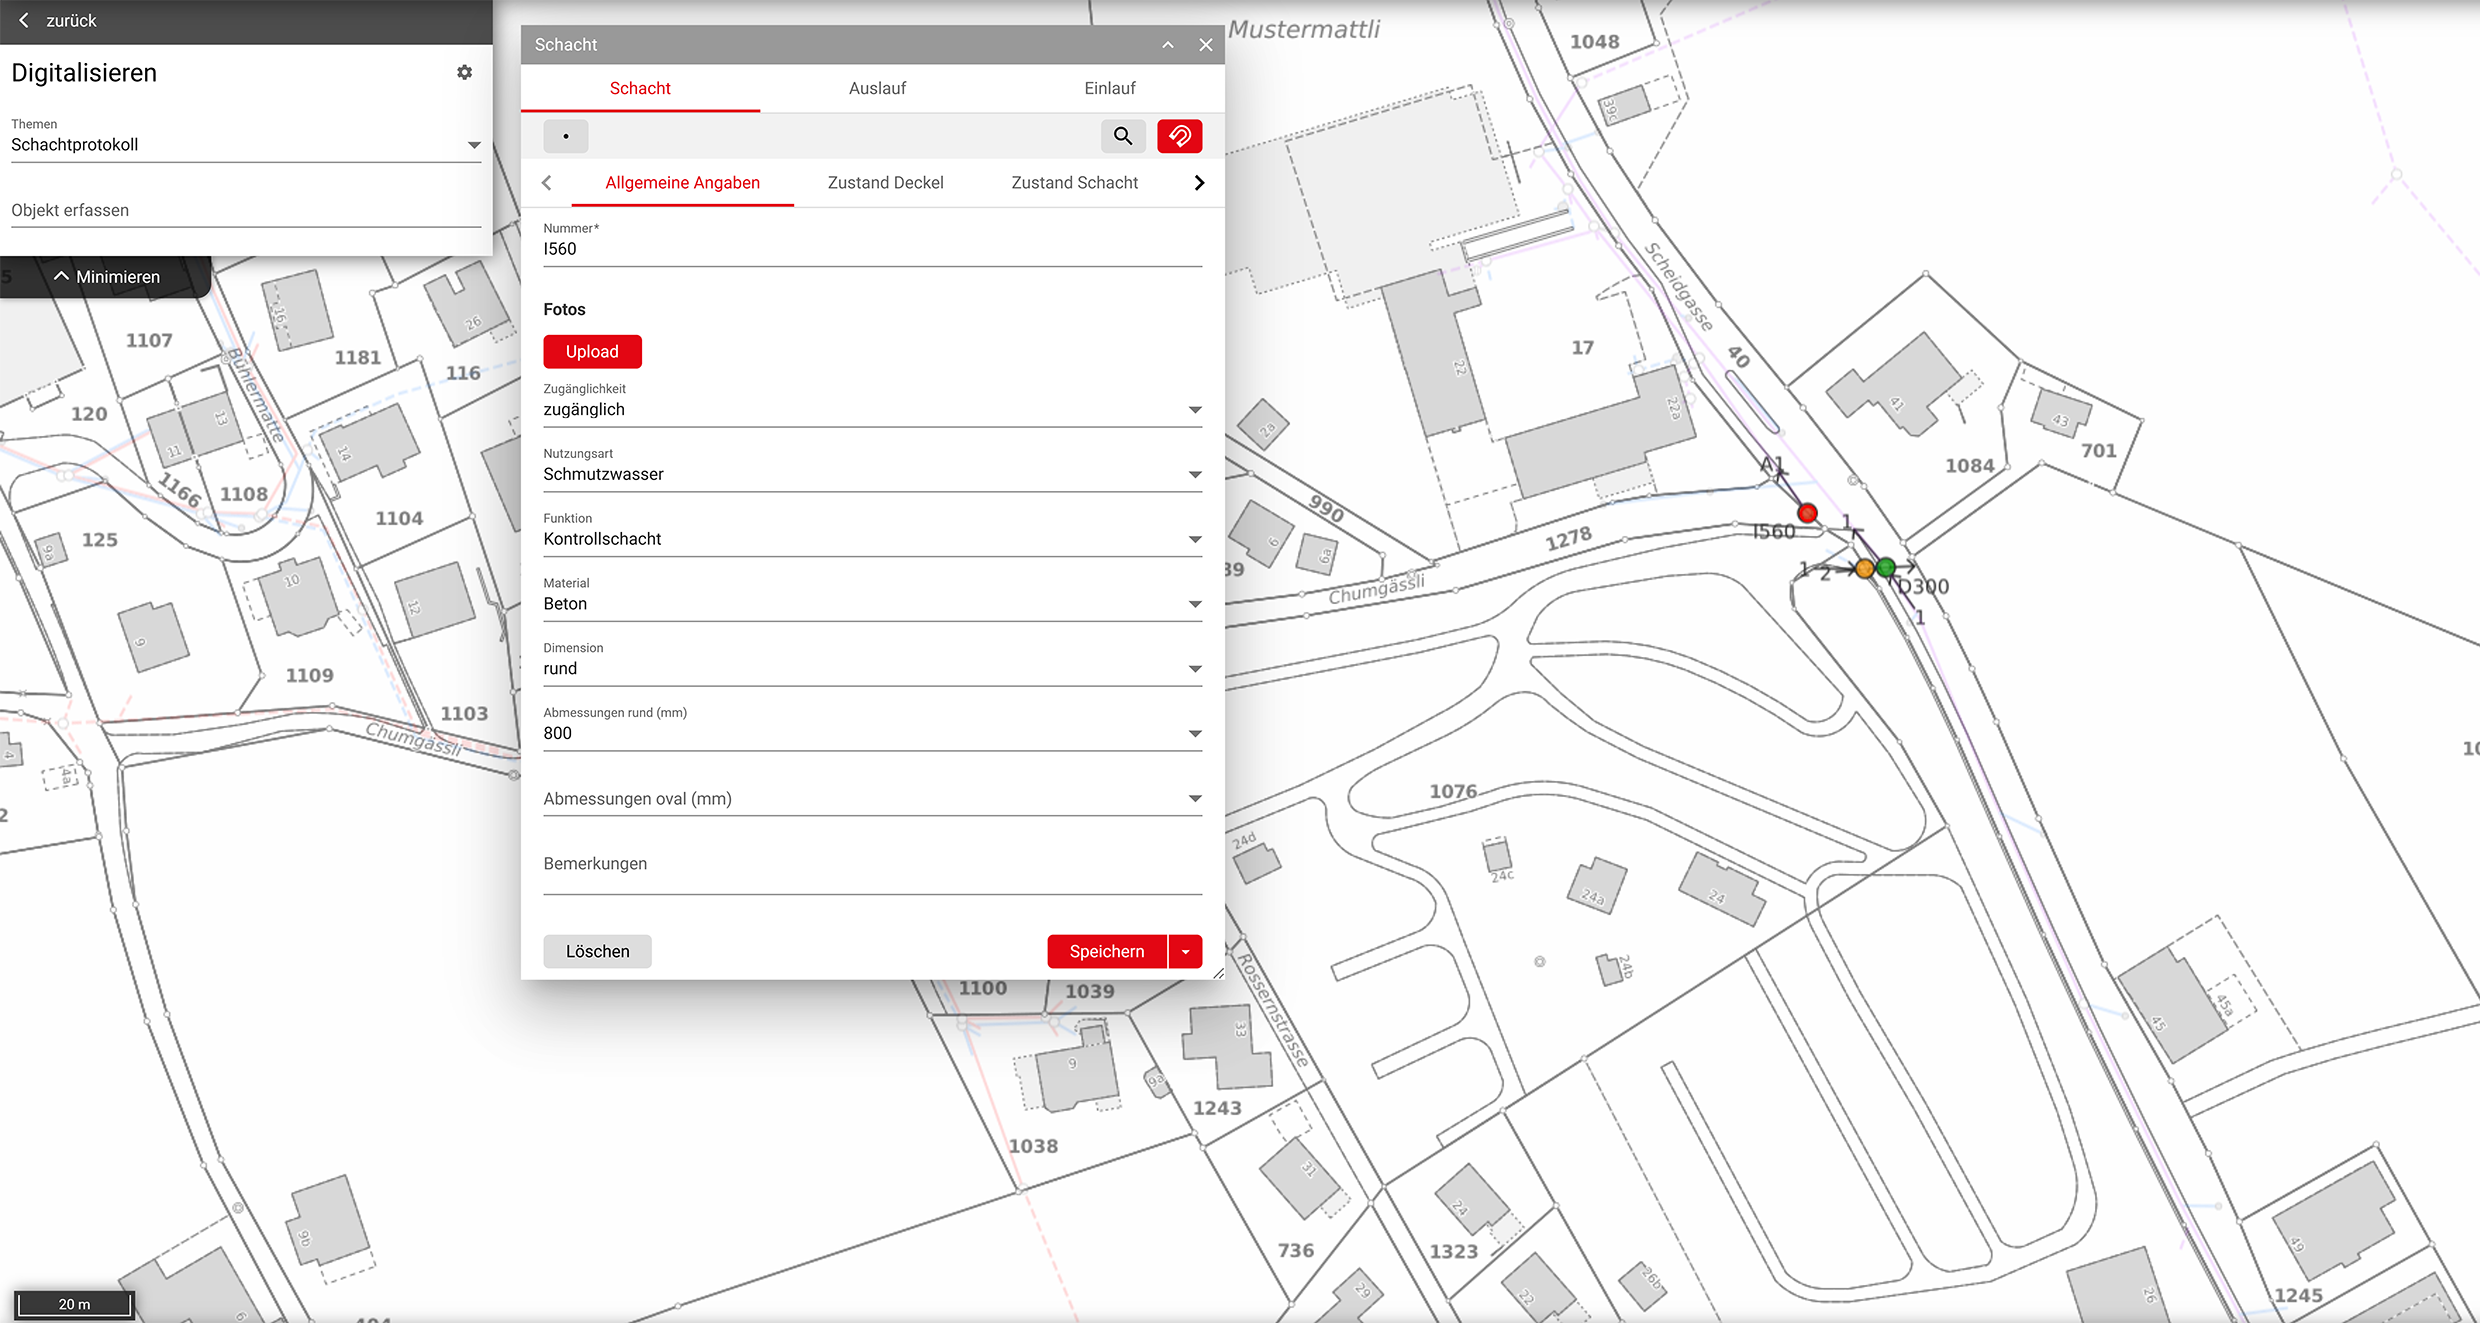
Task: Select the red manhole point on map
Action: [x=1807, y=513]
